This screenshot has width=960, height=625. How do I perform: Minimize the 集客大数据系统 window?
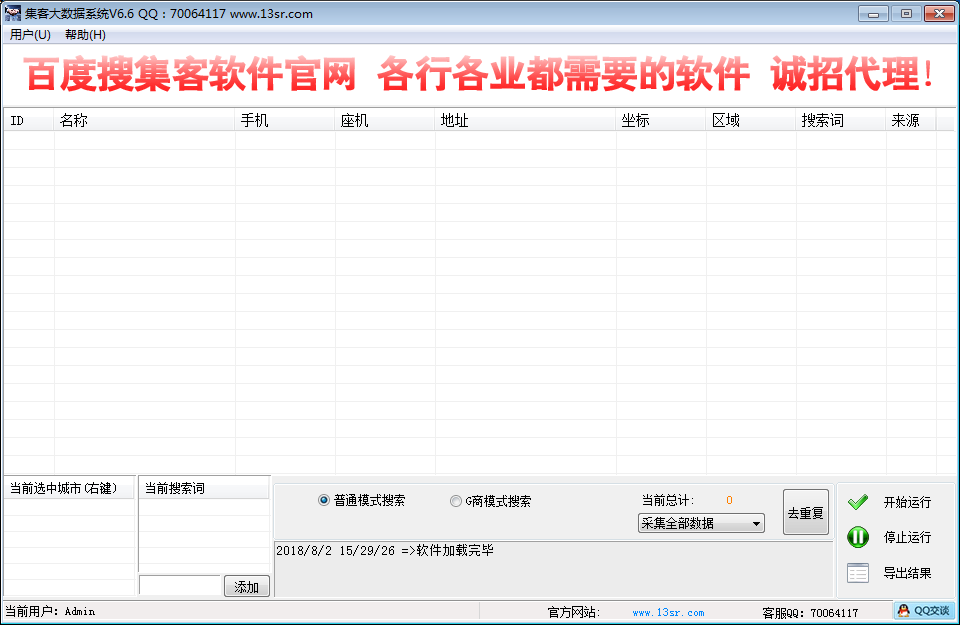click(874, 13)
